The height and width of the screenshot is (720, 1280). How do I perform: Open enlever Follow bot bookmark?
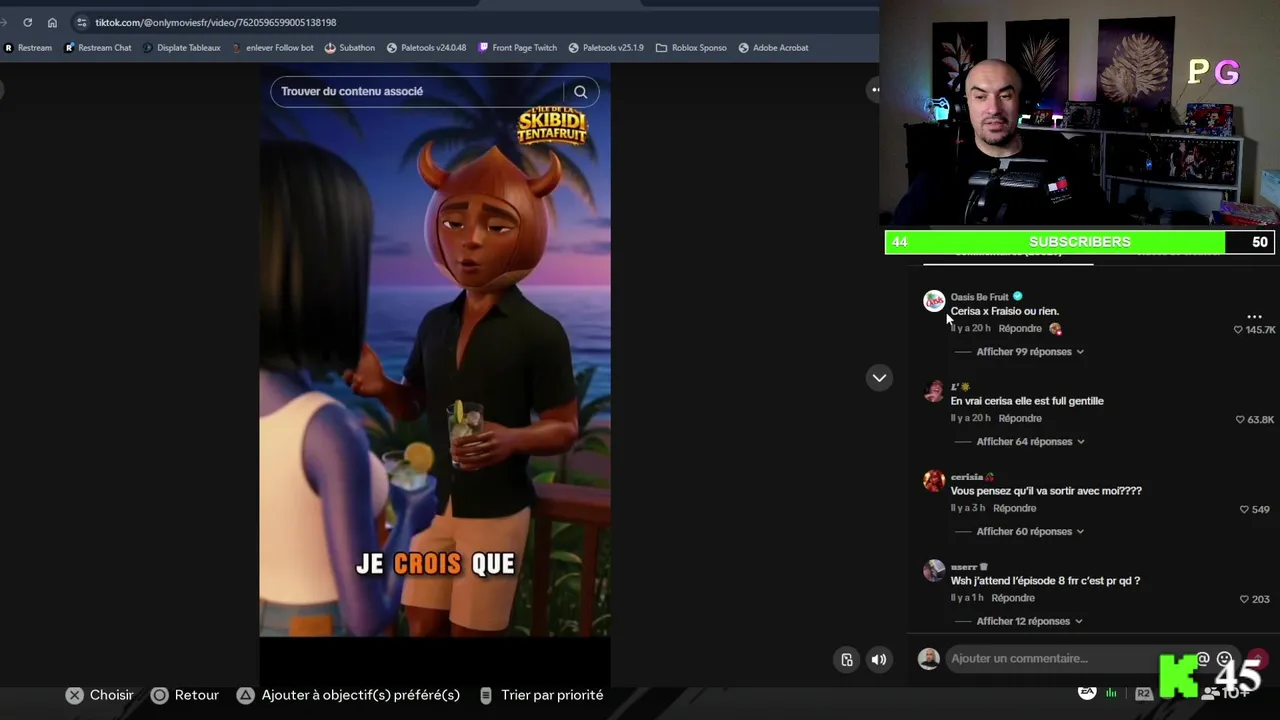tap(272, 47)
